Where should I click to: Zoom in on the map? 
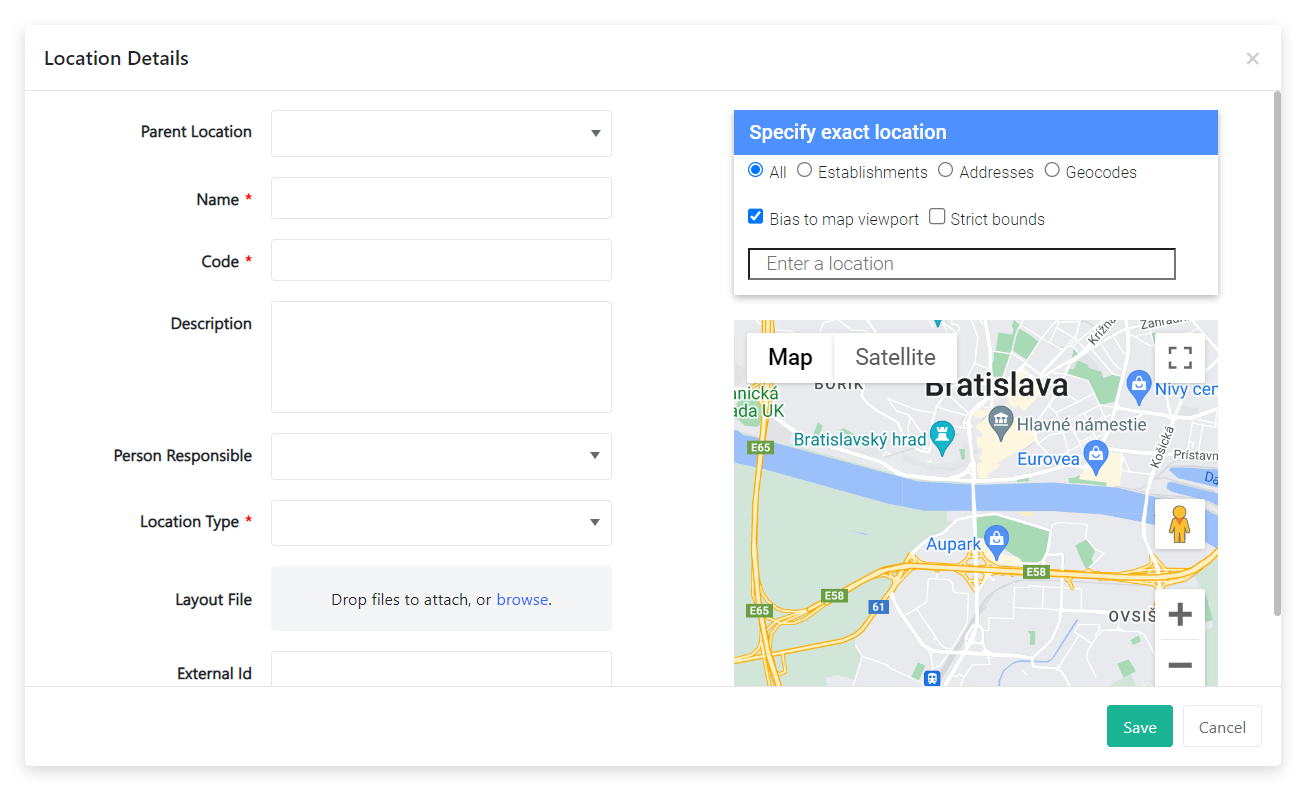click(x=1180, y=614)
